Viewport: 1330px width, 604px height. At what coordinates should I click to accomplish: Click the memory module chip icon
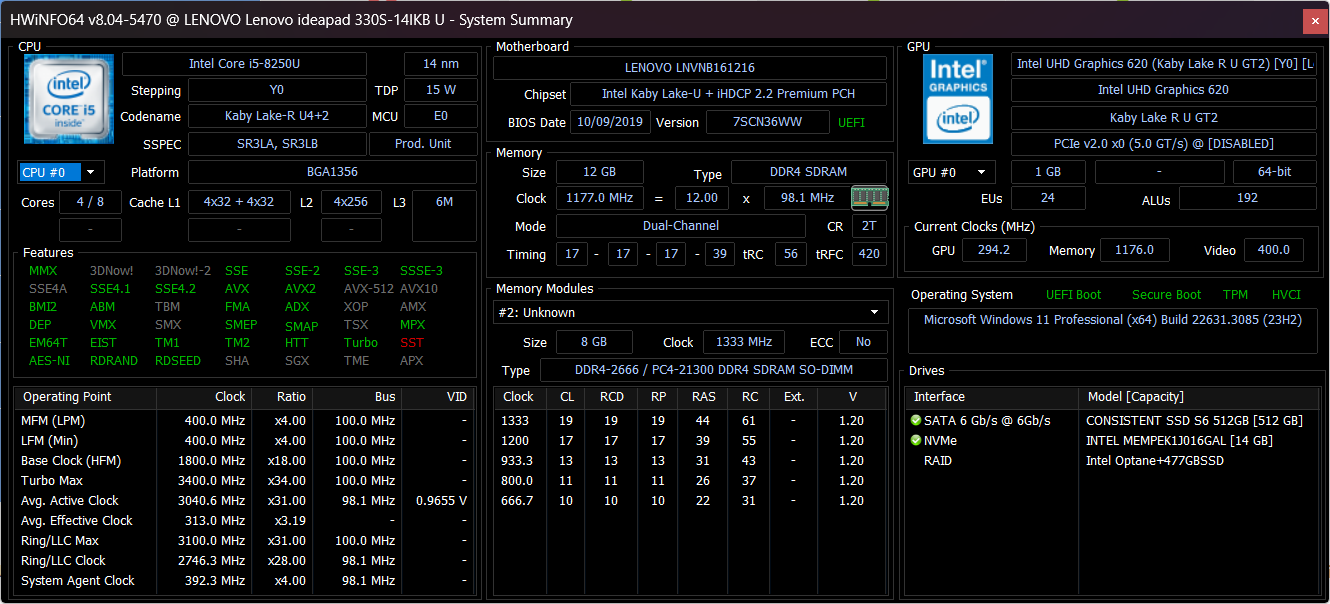[869, 197]
